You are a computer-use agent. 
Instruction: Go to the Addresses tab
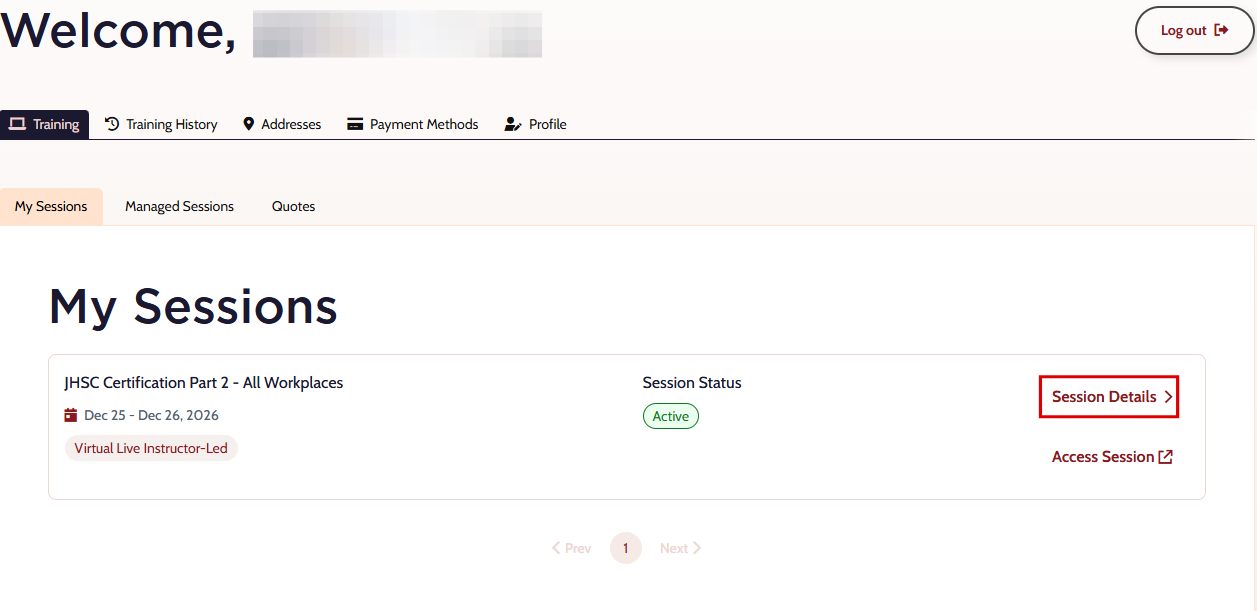pyautogui.click(x=282, y=124)
